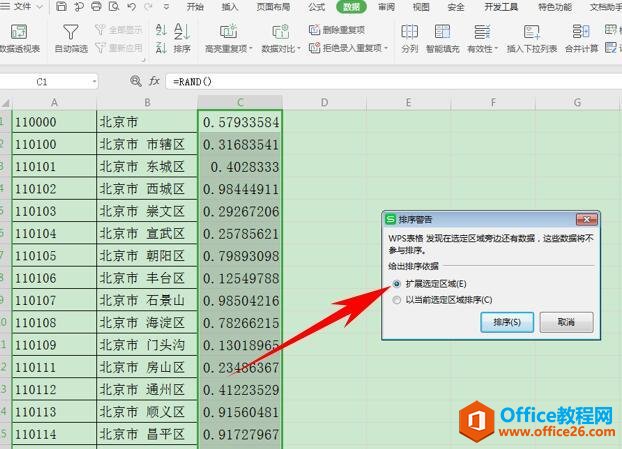Click 拒绝录入重复项 icon
Viewport: 622px width, 449px height.
coord(315,48)
